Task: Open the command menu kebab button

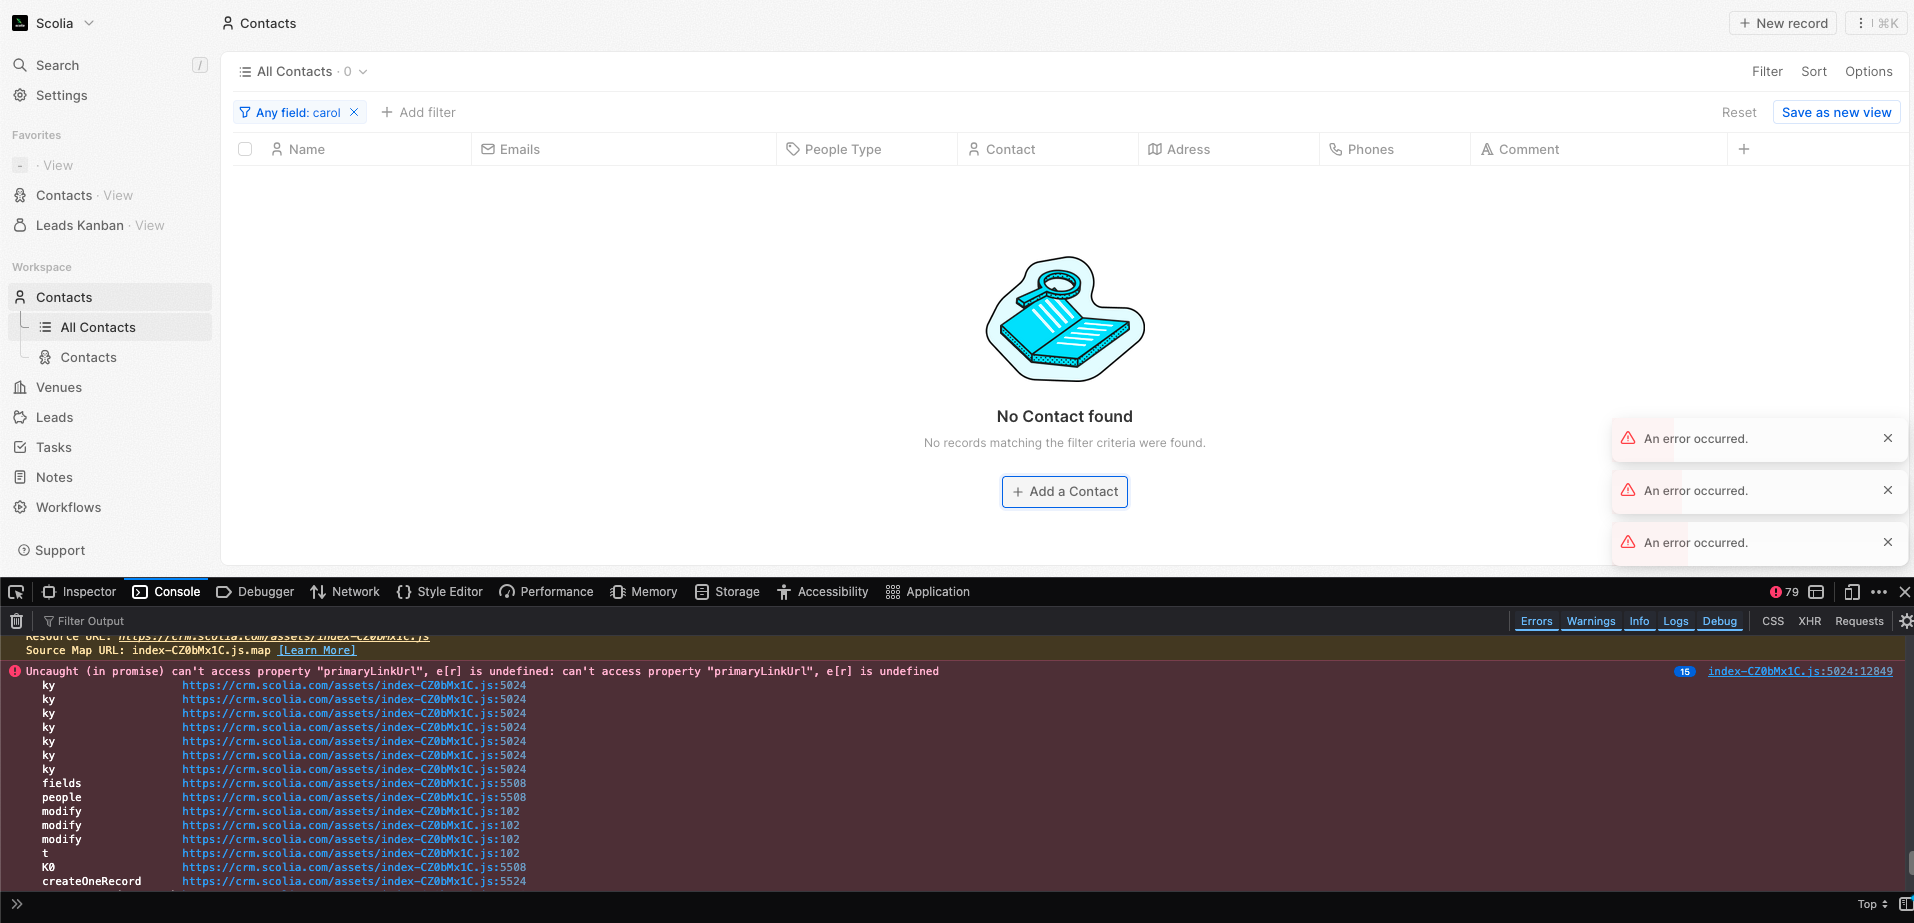Action: (x=1875, y=23)
